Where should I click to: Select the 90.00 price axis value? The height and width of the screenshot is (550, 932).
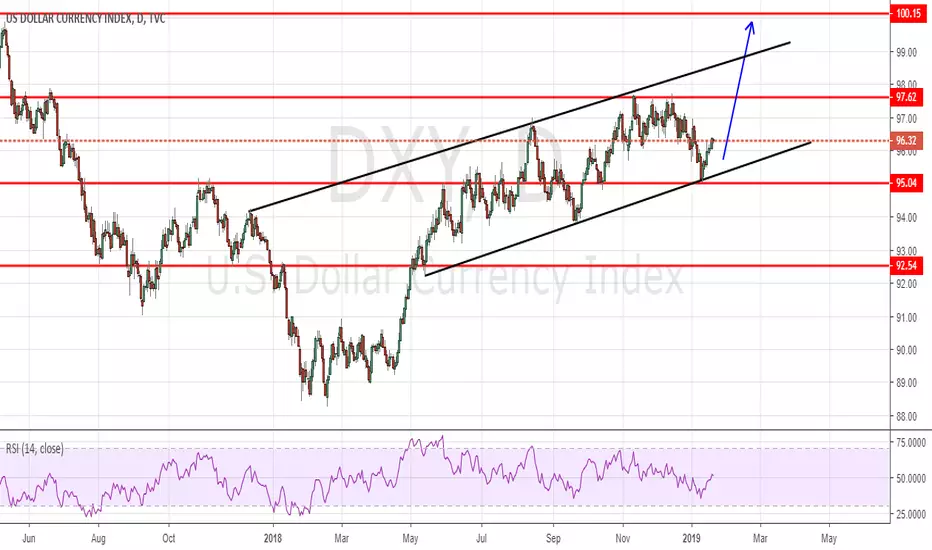[x=906, y=350]
